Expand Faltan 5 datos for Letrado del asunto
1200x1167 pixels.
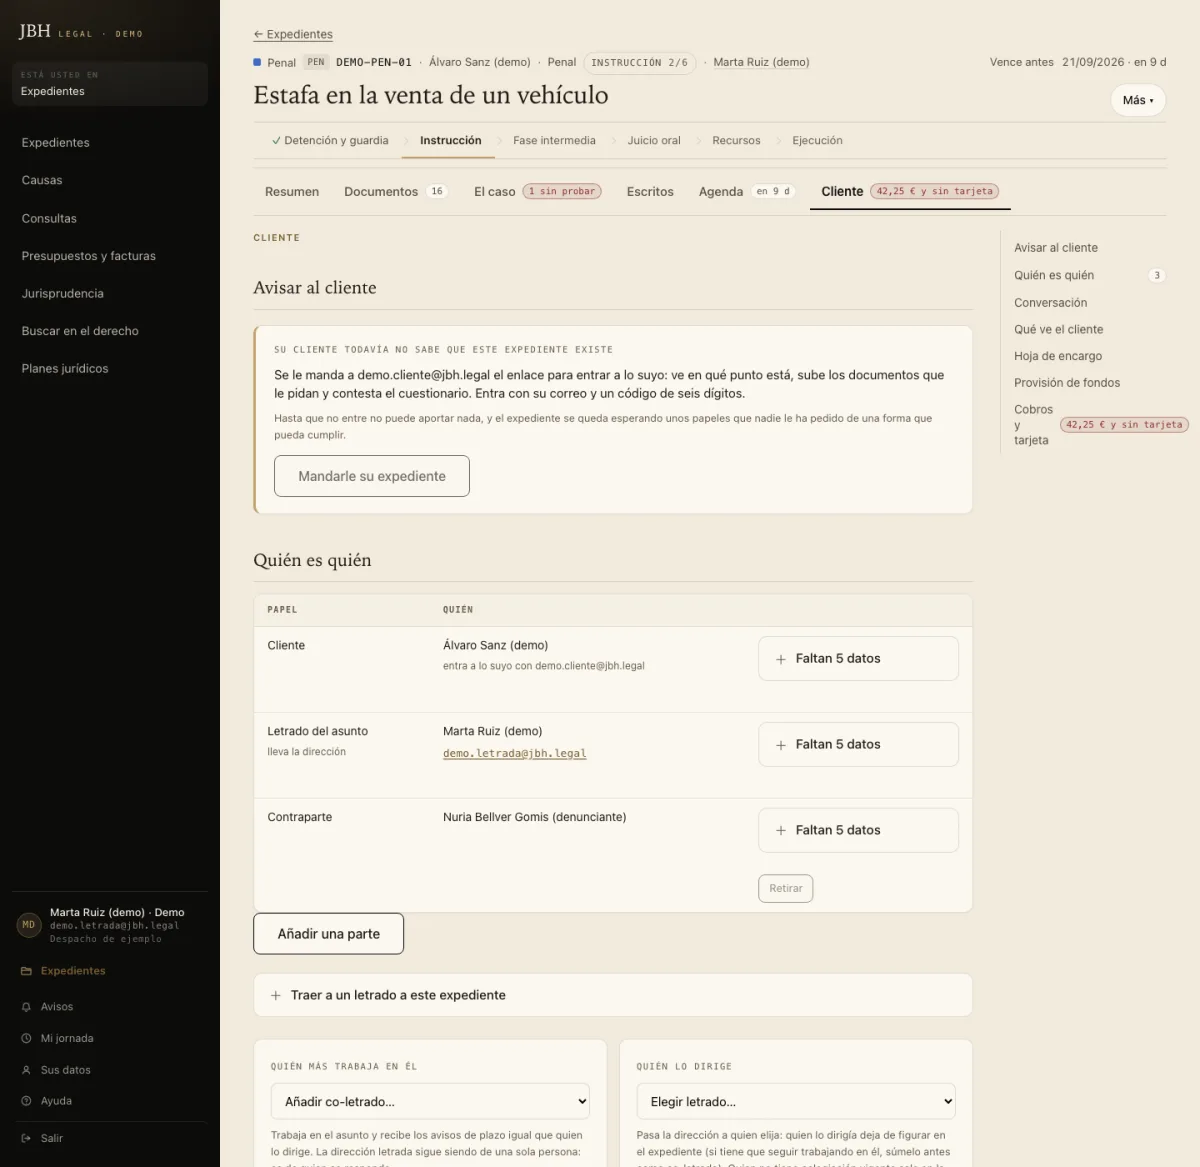(x=858, y=745)
